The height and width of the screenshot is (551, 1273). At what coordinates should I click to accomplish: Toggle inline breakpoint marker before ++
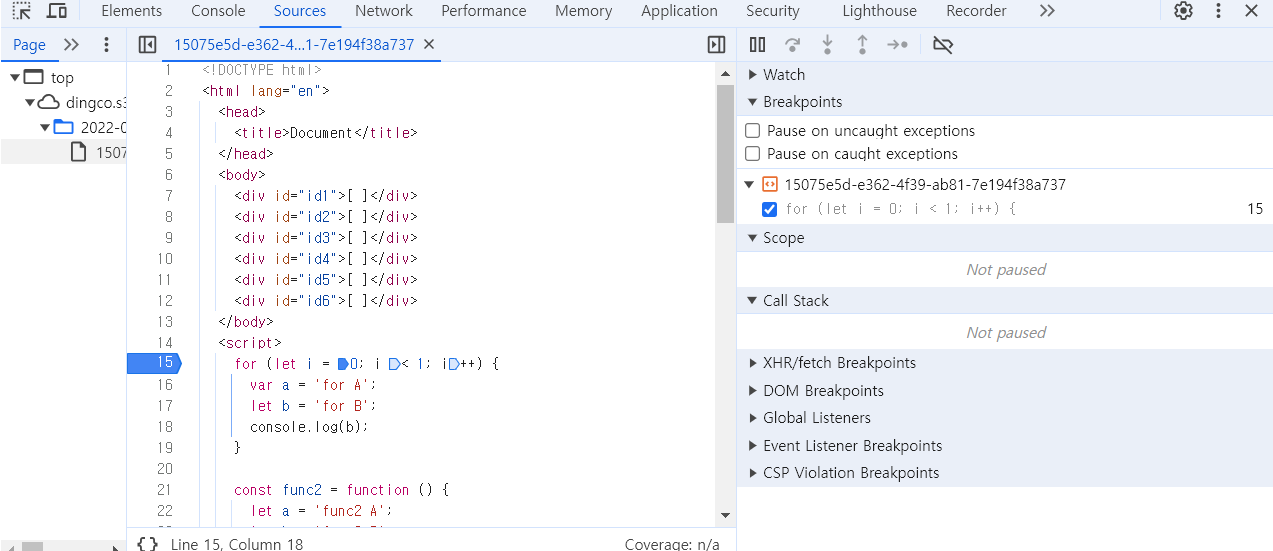[454, 364]
